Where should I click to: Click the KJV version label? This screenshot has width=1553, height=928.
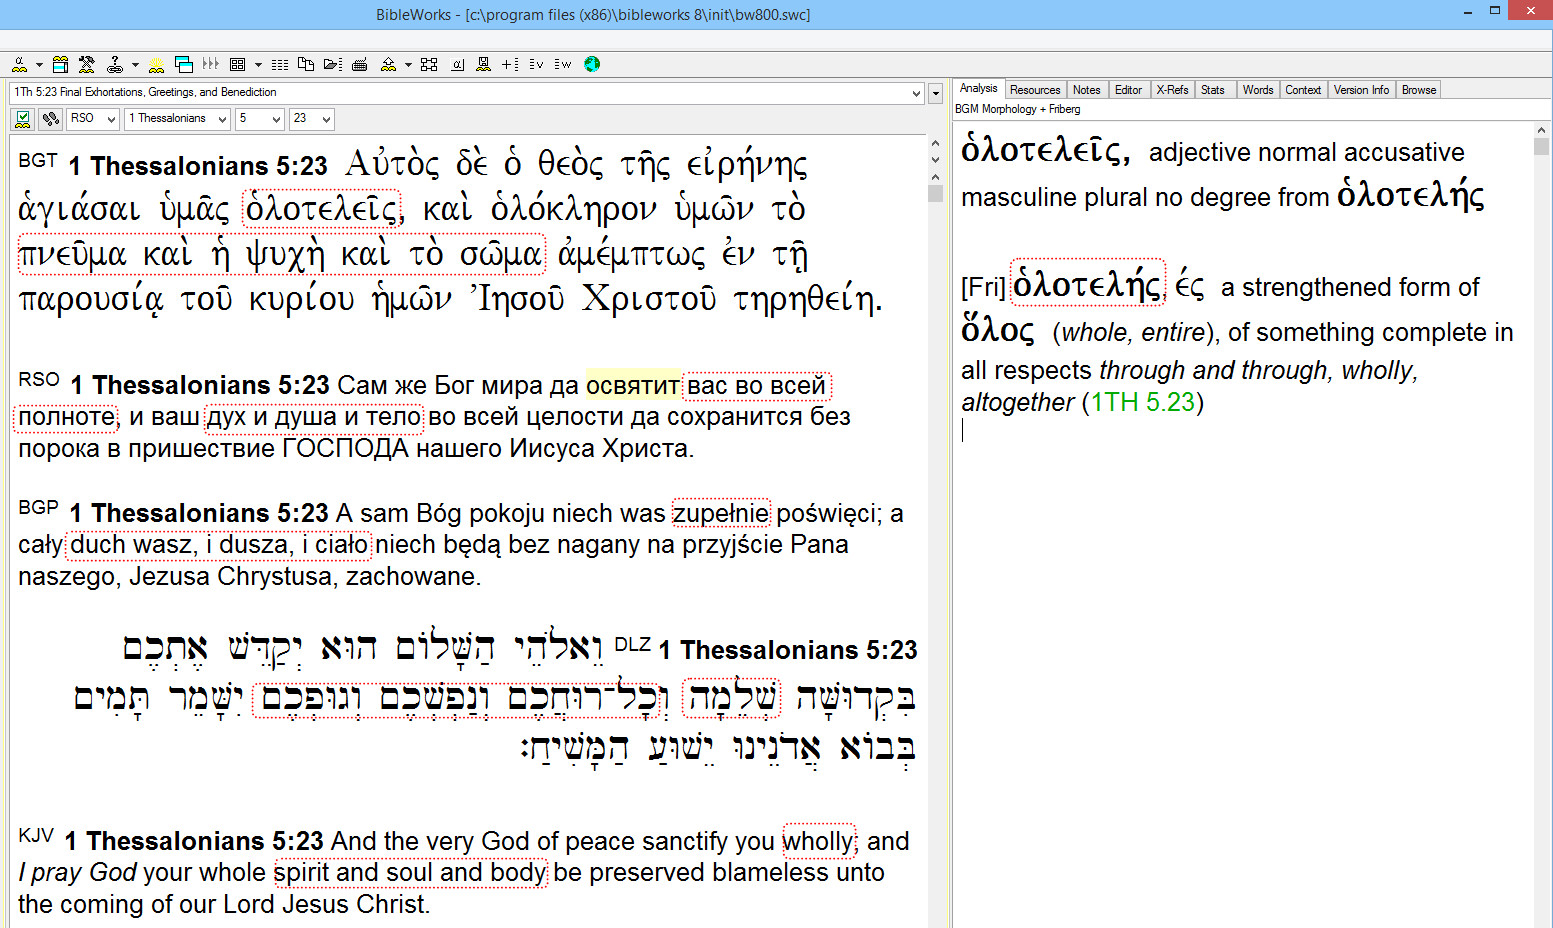click(37, 836)
